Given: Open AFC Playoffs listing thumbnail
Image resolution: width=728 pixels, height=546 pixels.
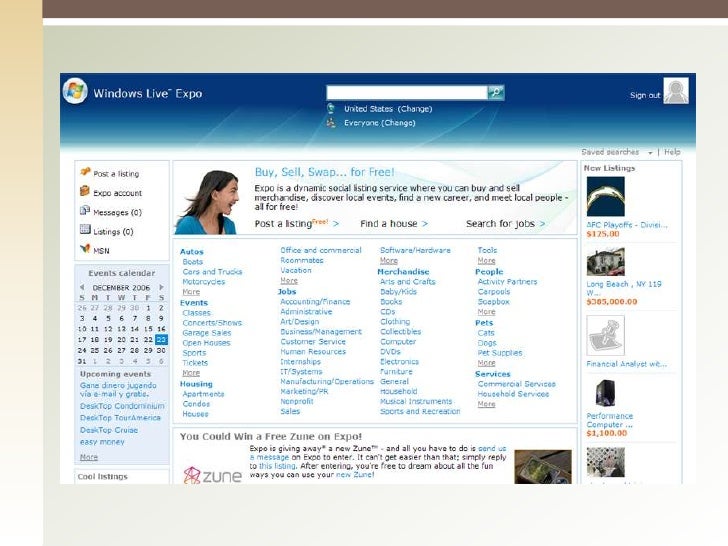Looking at the screenshot, I should 605,197.
